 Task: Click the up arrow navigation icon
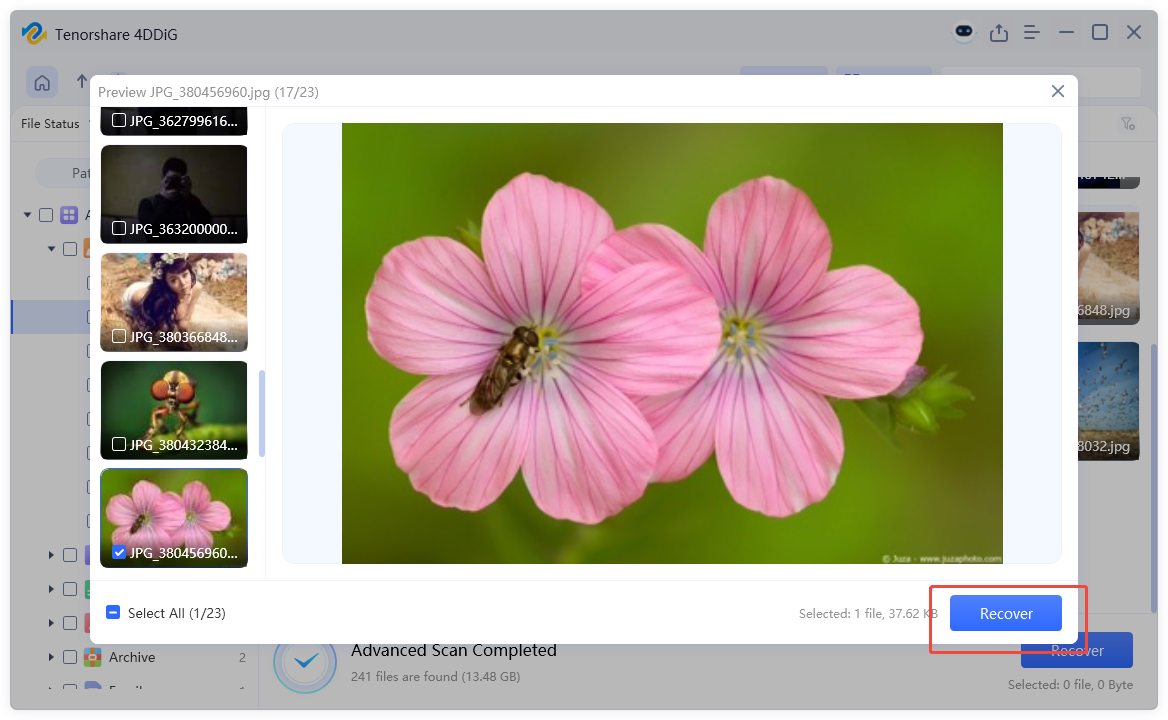coord(82,81)
